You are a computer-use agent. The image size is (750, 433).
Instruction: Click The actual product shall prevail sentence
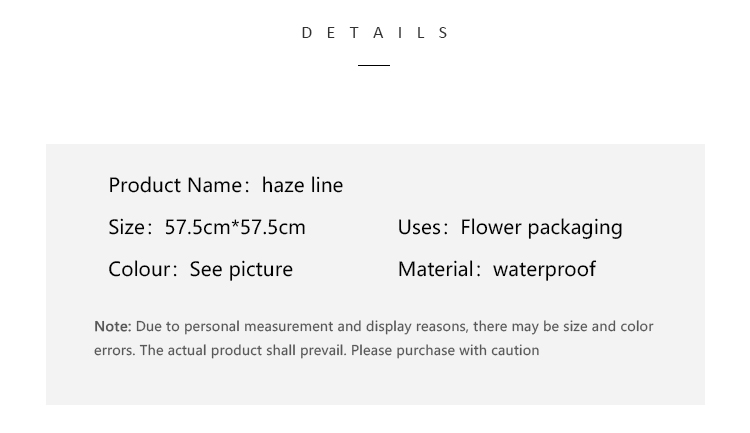(x=243, y=350)
